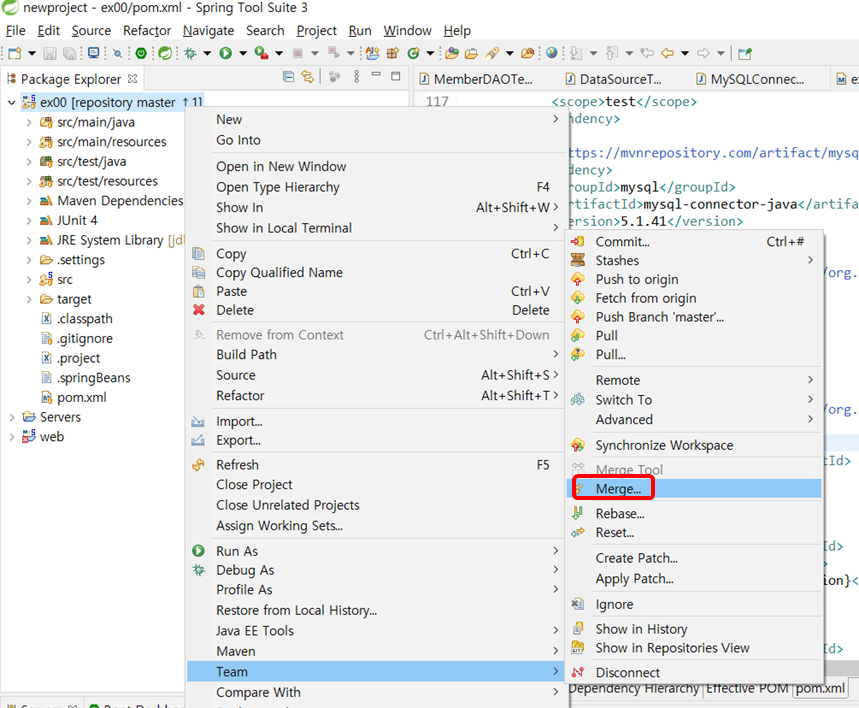Image resolution: width=859 pixels, height=708 pixels.
Task: Switch to Dependency Hierarchy tab
Action: point(634,688)
